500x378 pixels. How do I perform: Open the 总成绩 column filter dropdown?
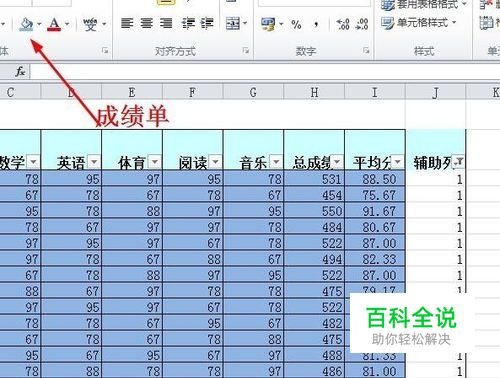(x=337, y=162)
